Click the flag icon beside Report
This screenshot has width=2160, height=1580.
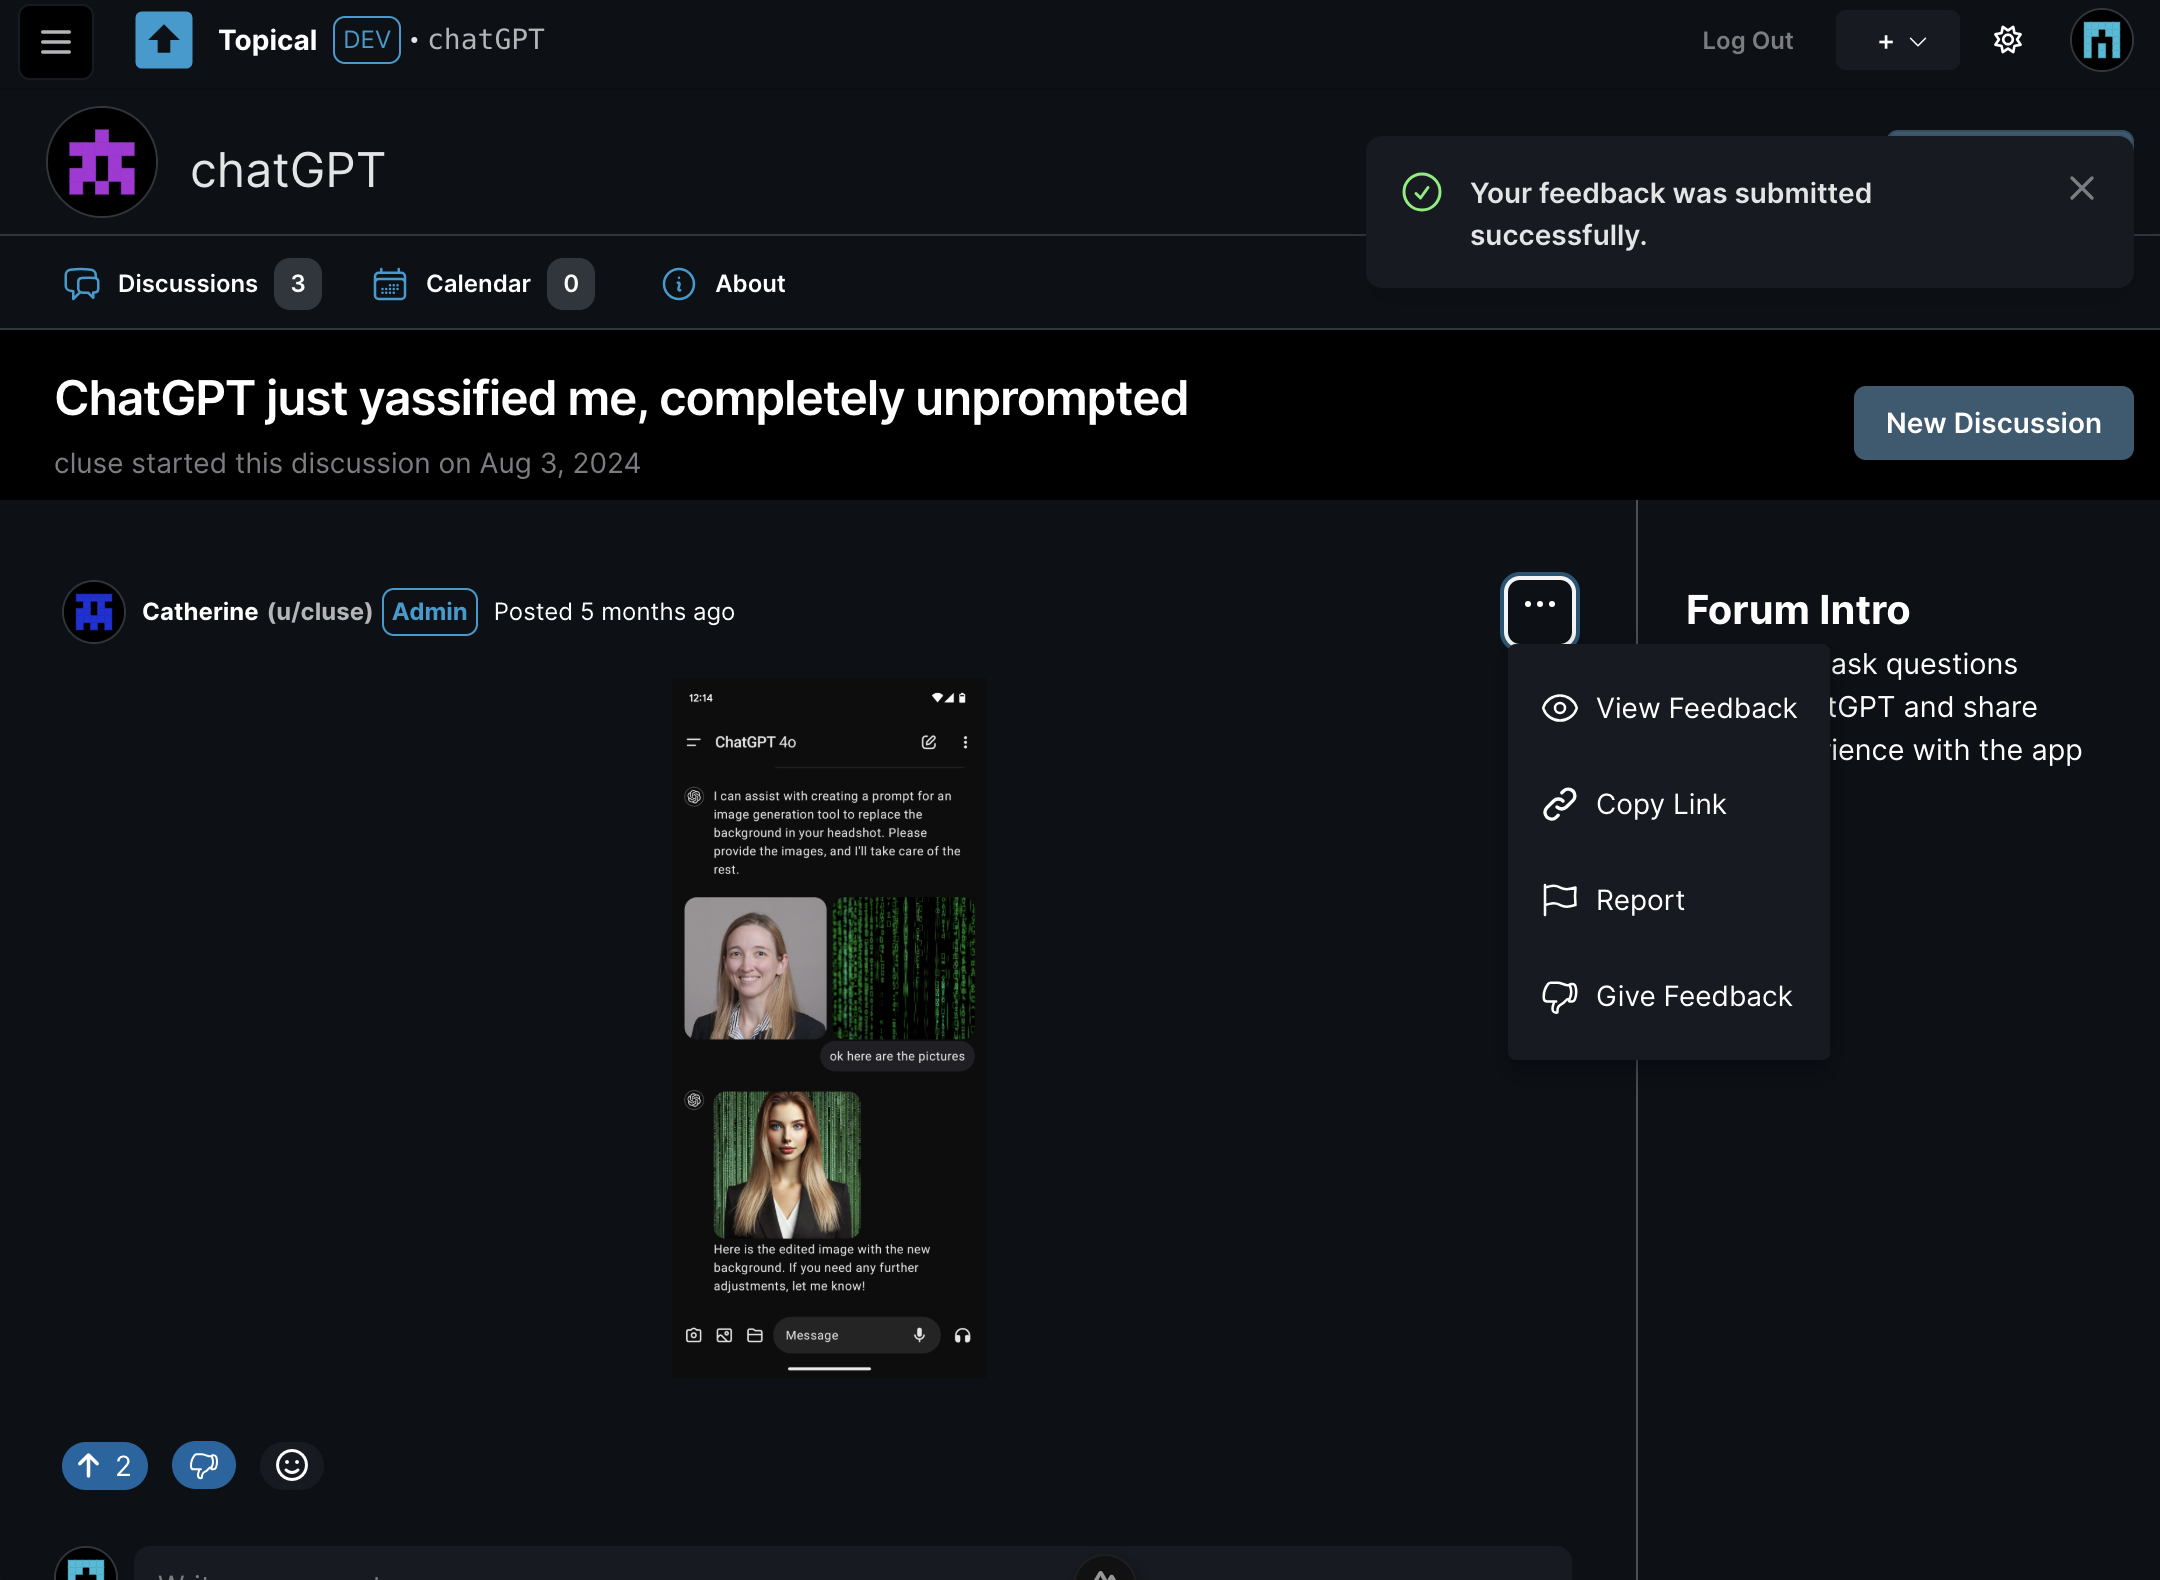pos(1559,900)
